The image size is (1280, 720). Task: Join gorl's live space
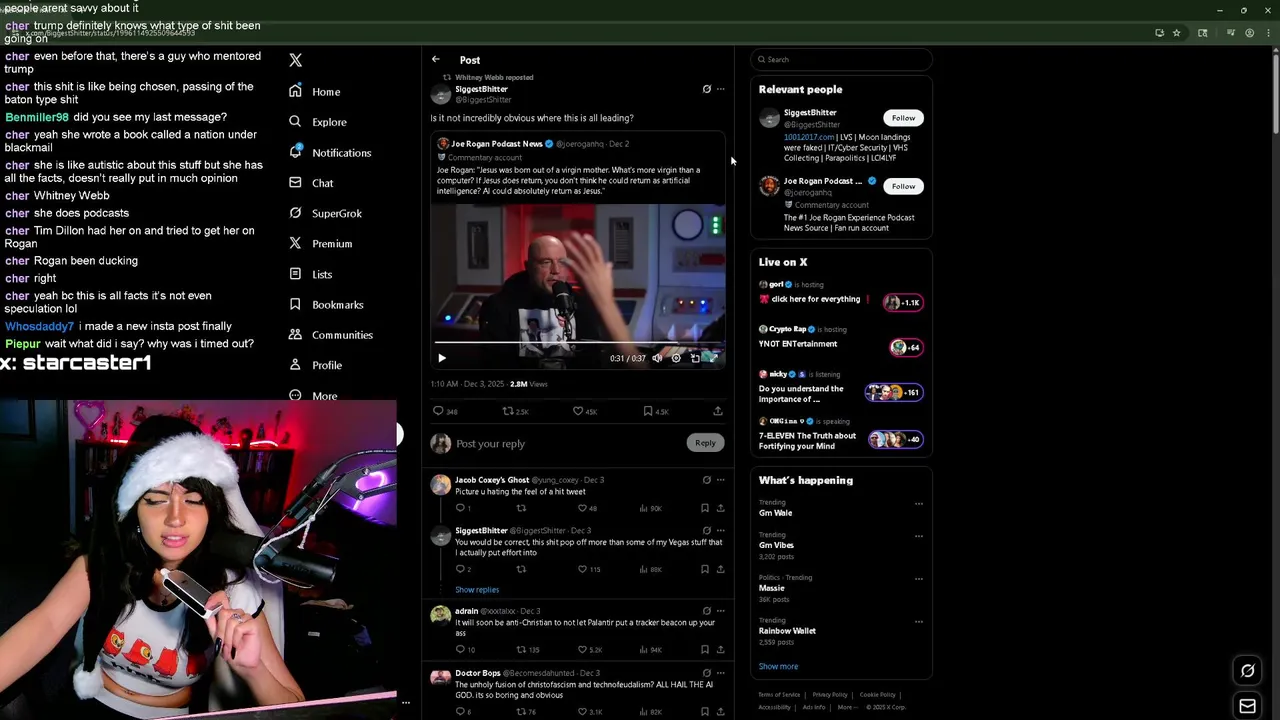pyautogui.click(x=903, y=302)
